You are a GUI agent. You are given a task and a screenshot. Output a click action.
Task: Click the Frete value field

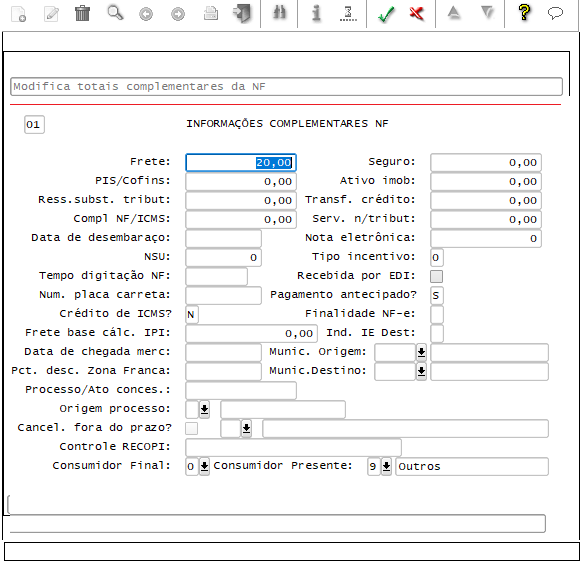pos(241,163)
